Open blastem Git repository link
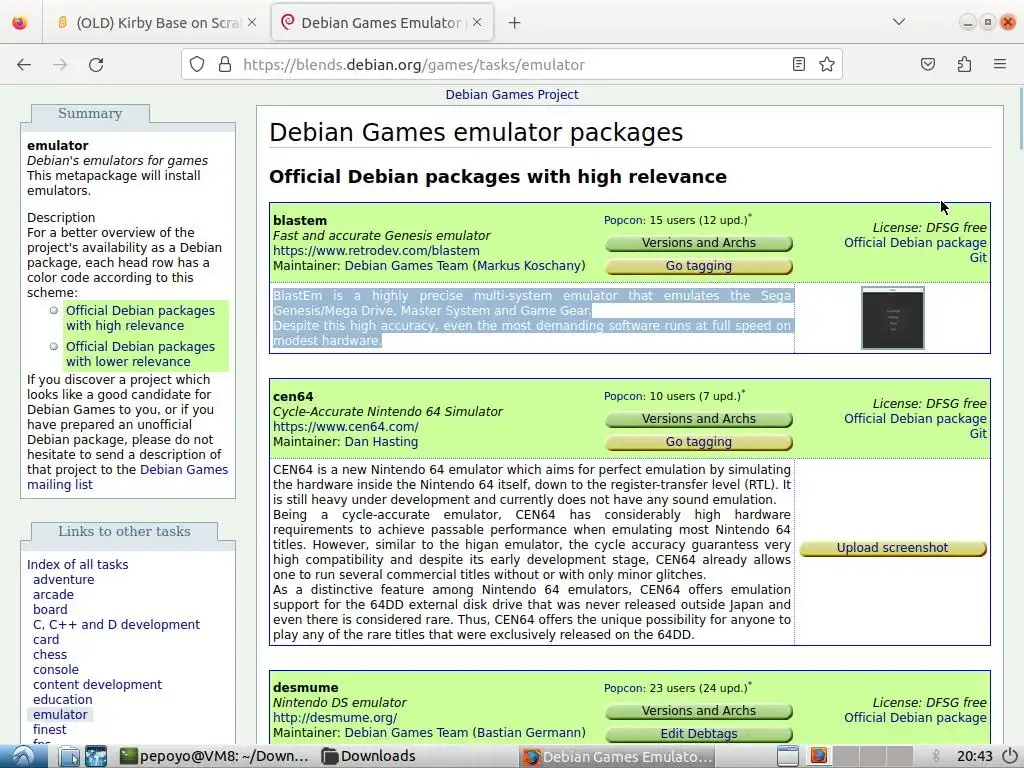 (978, 258)
